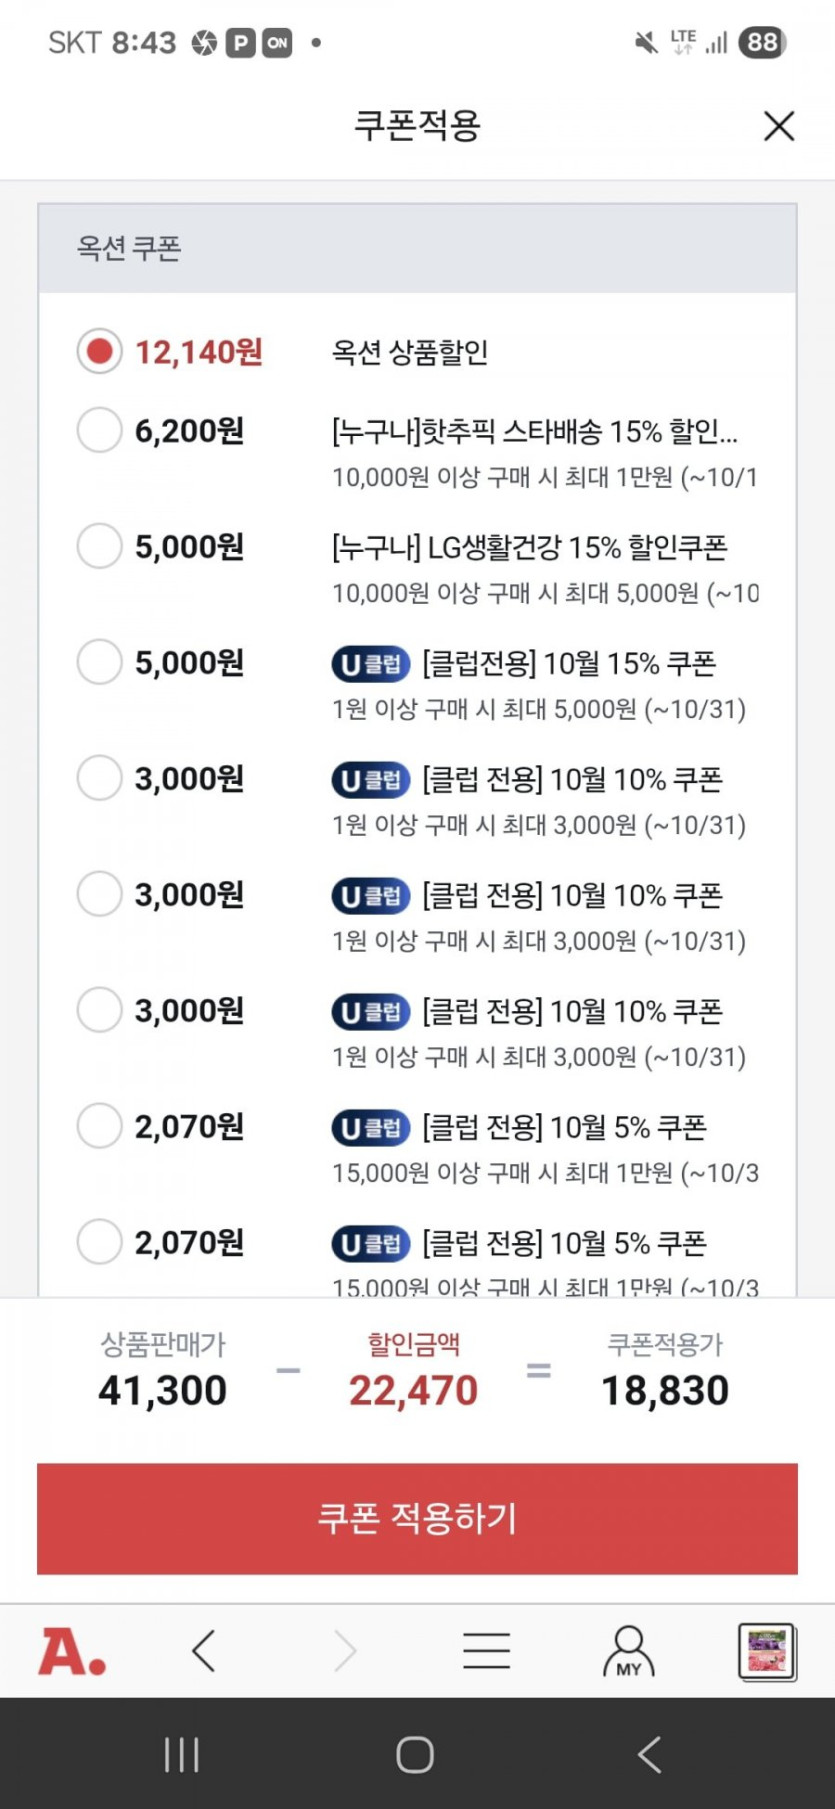This screenshot has width=835, height=1809.
Task: Tap the Android recent apps button
Action: 181,1754
